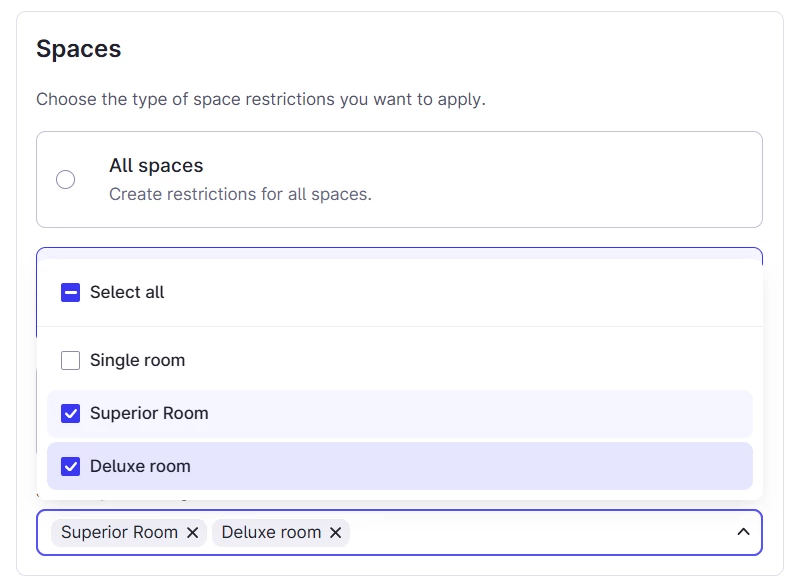Image resolution: width=800 pixels, height=585 pixels.
Task: Click the Spaces section heading
Action: (78, 49)
